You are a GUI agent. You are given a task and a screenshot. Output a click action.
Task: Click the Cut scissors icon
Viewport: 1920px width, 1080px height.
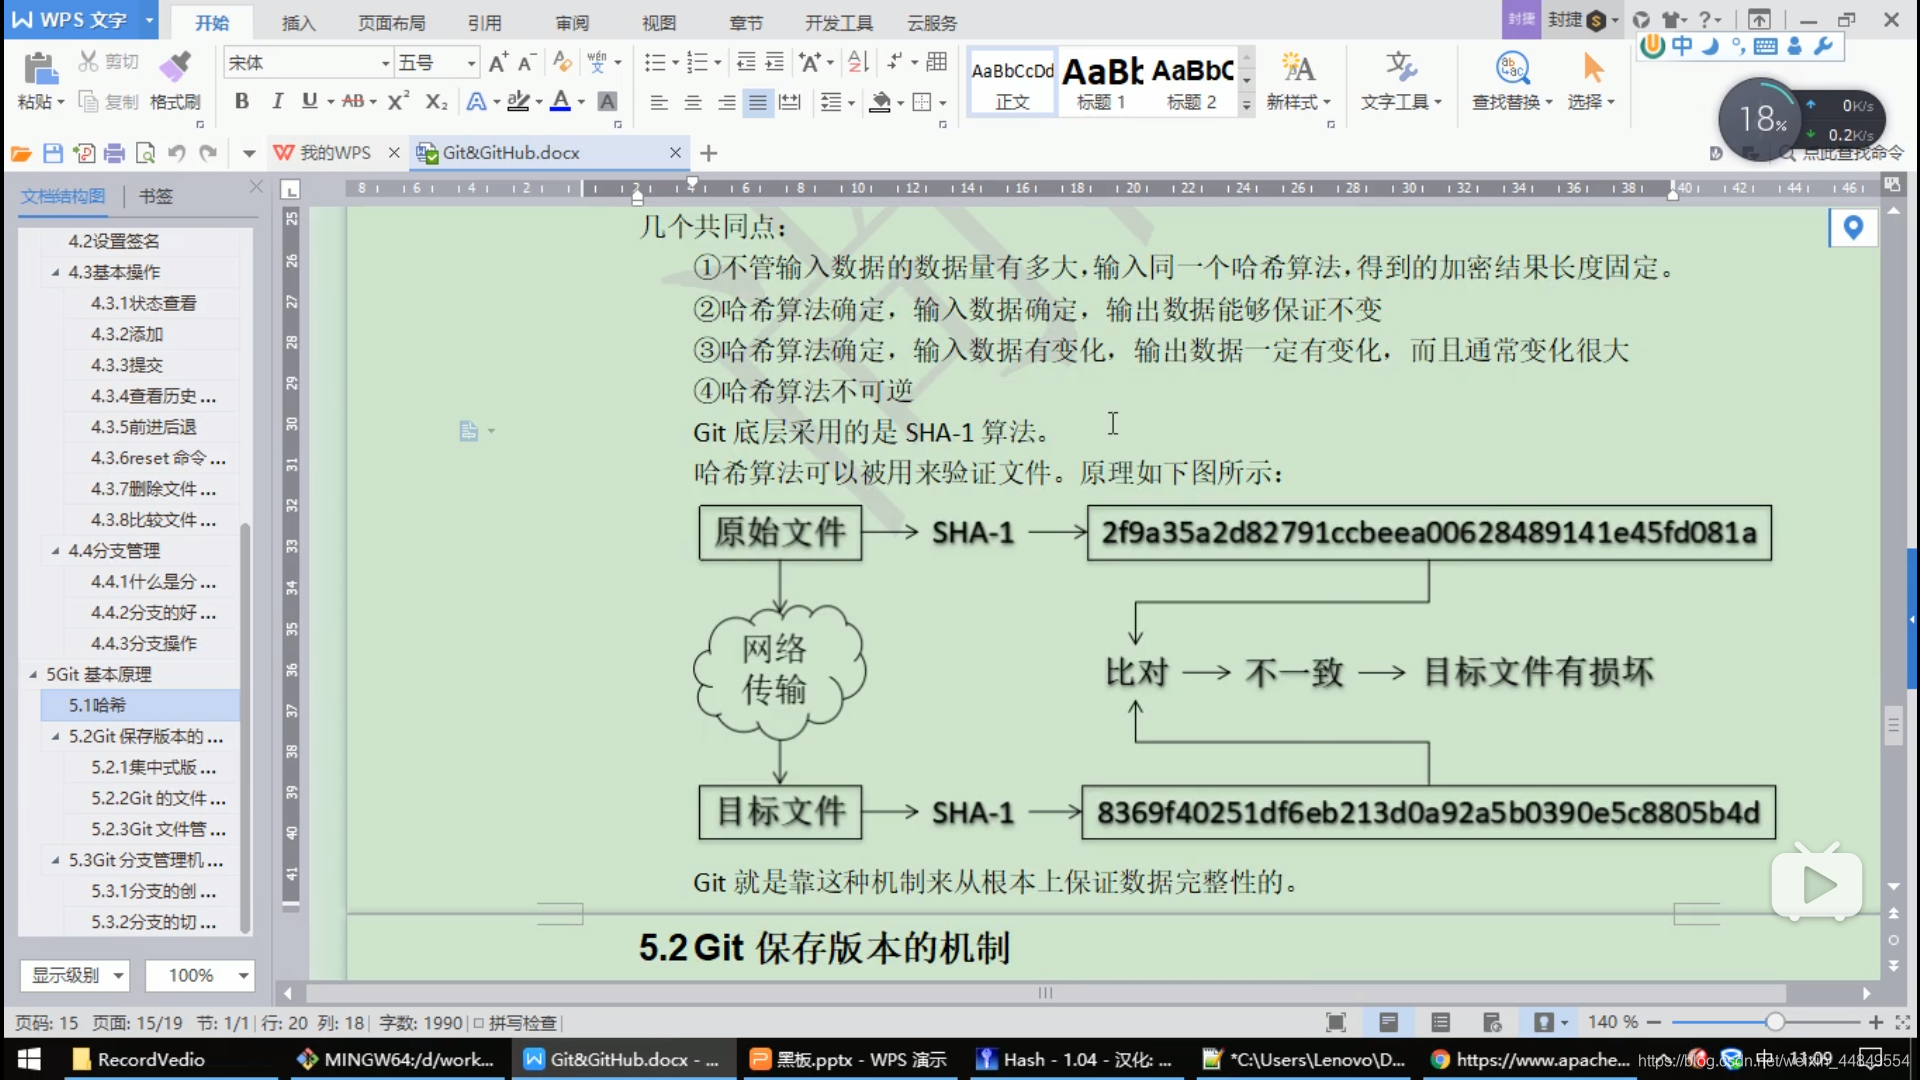[88, 62]
